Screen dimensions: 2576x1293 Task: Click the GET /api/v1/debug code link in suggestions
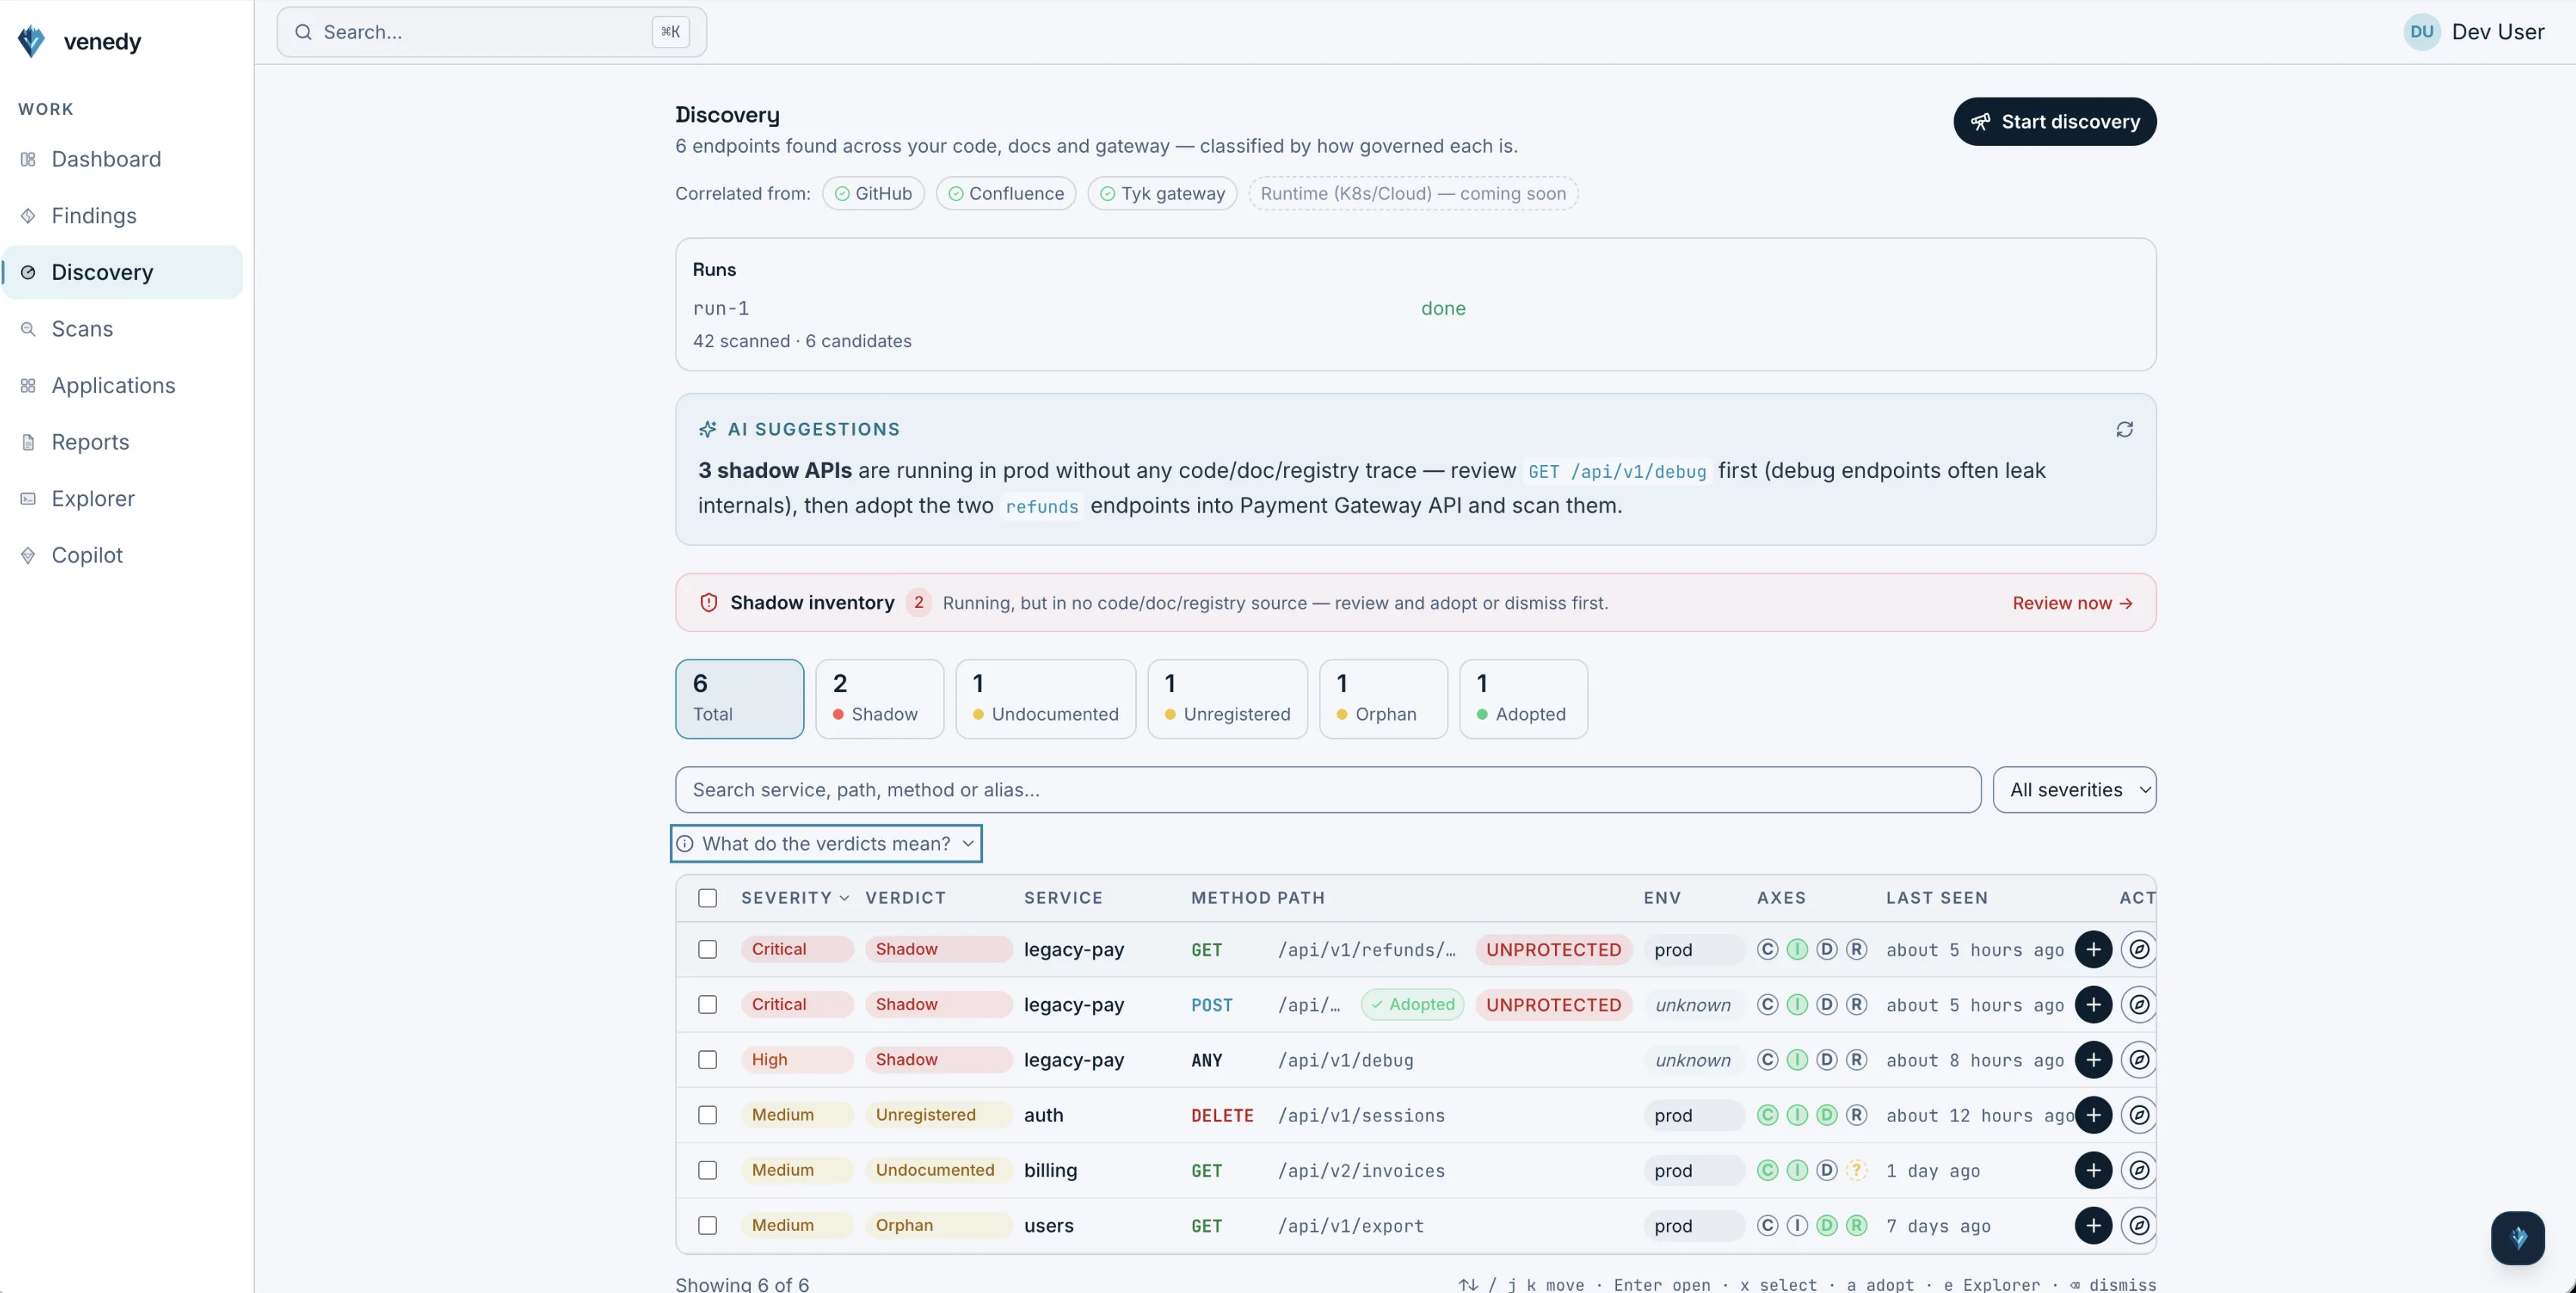pos(1617,471)
